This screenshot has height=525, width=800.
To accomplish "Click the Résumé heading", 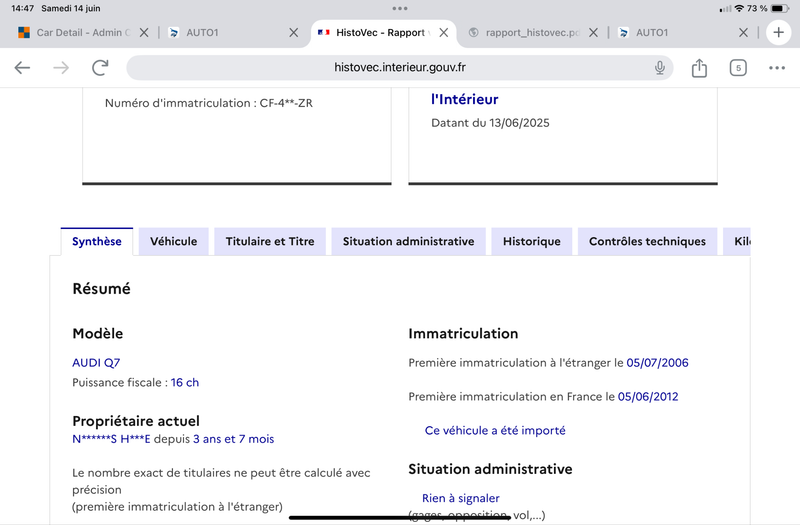I will (102, 289).
